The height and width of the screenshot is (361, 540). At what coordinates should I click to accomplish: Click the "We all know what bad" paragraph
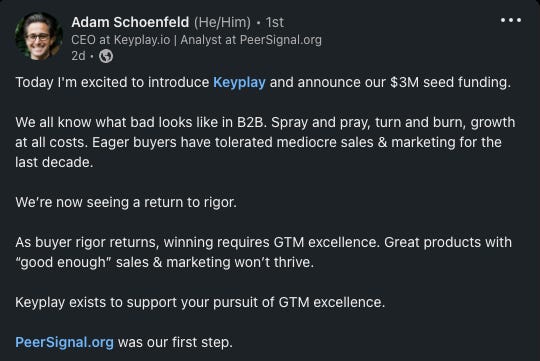click(x=265, y=142)
